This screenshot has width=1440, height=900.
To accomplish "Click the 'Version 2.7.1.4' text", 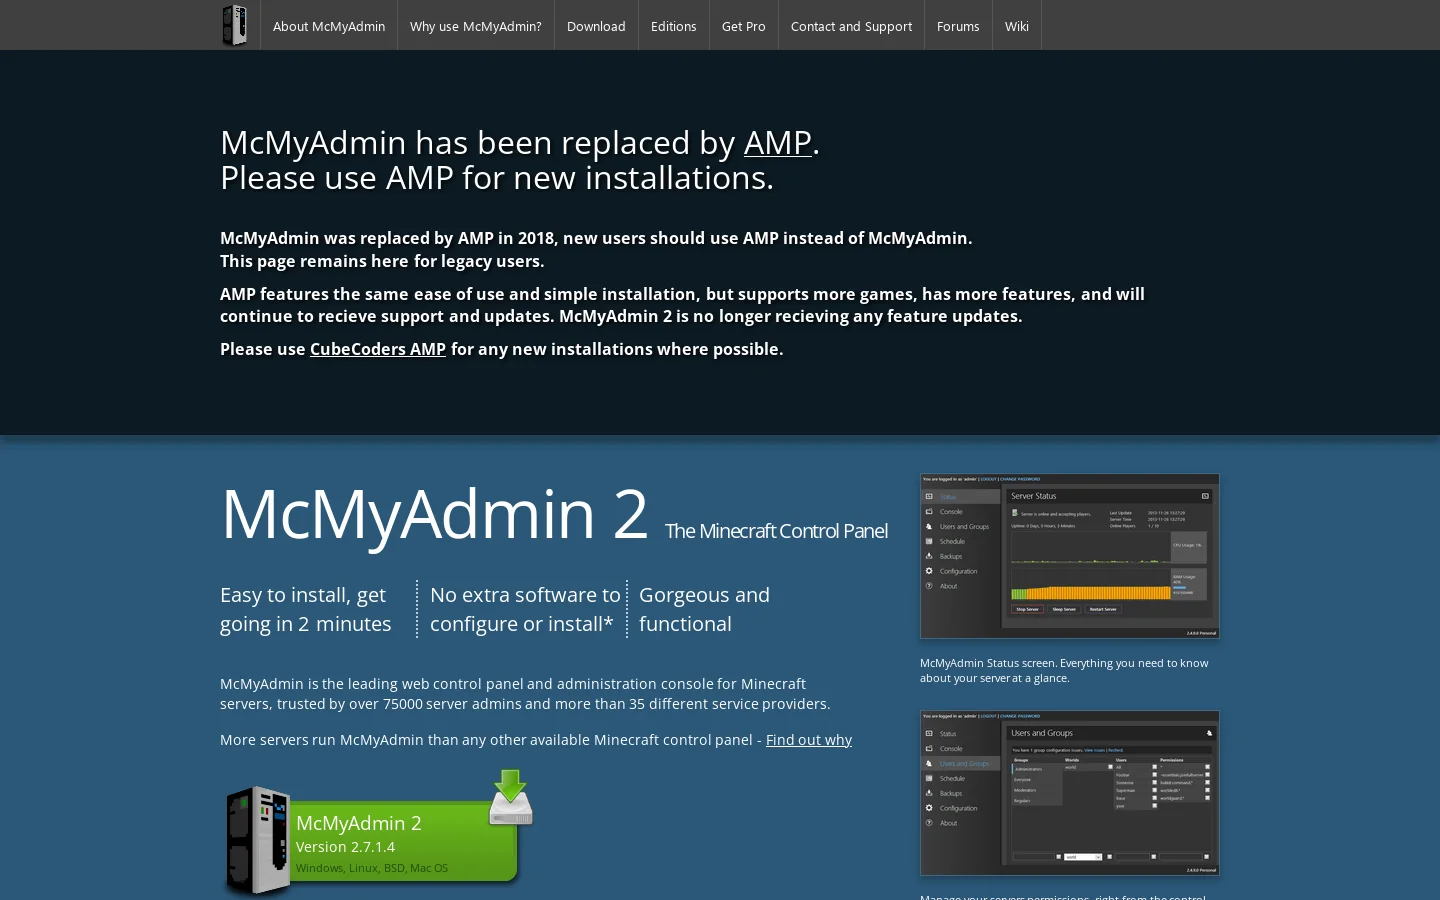I will (345, 847).
